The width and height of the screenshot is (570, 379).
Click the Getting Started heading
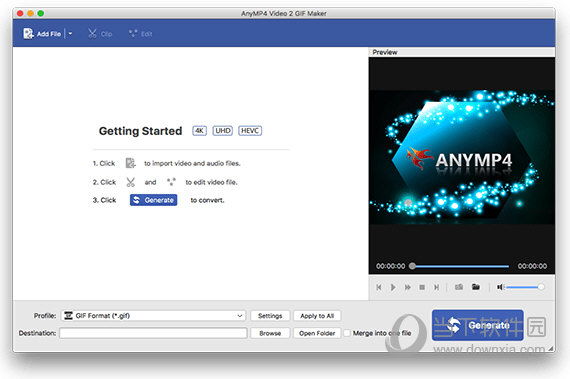tap(140, 131)
